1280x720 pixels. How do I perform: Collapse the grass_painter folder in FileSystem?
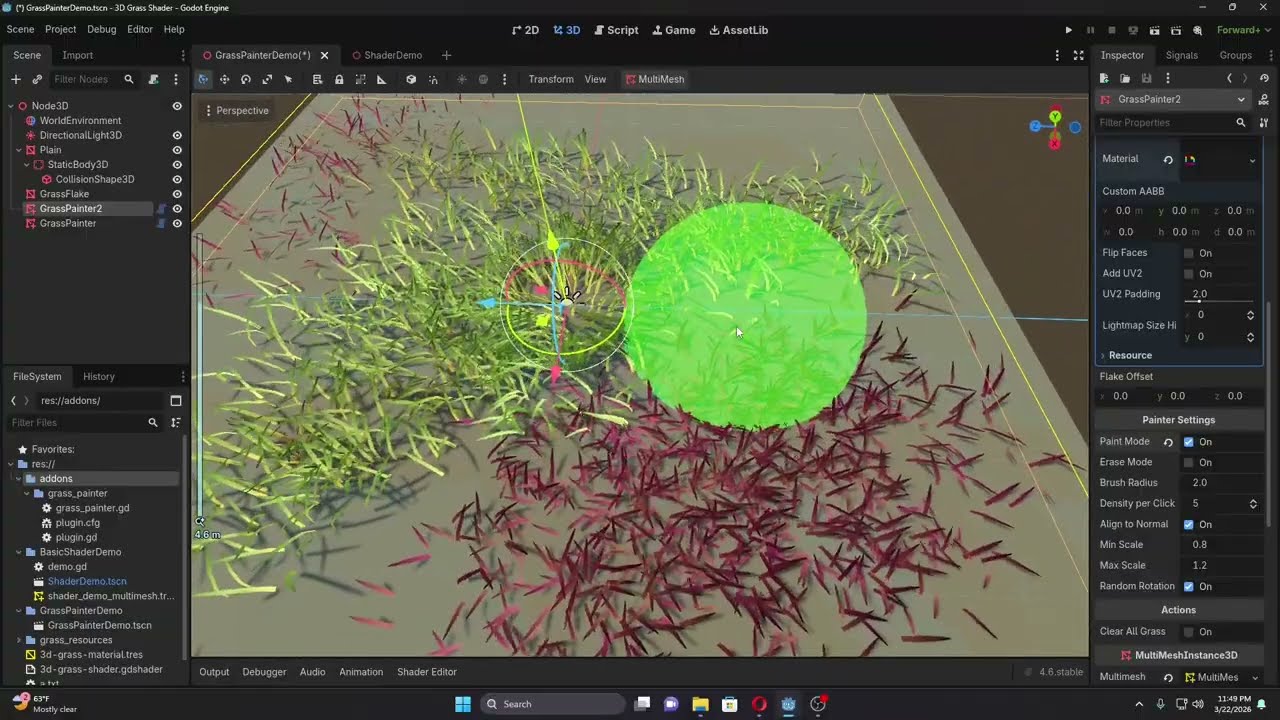[27, 493]
